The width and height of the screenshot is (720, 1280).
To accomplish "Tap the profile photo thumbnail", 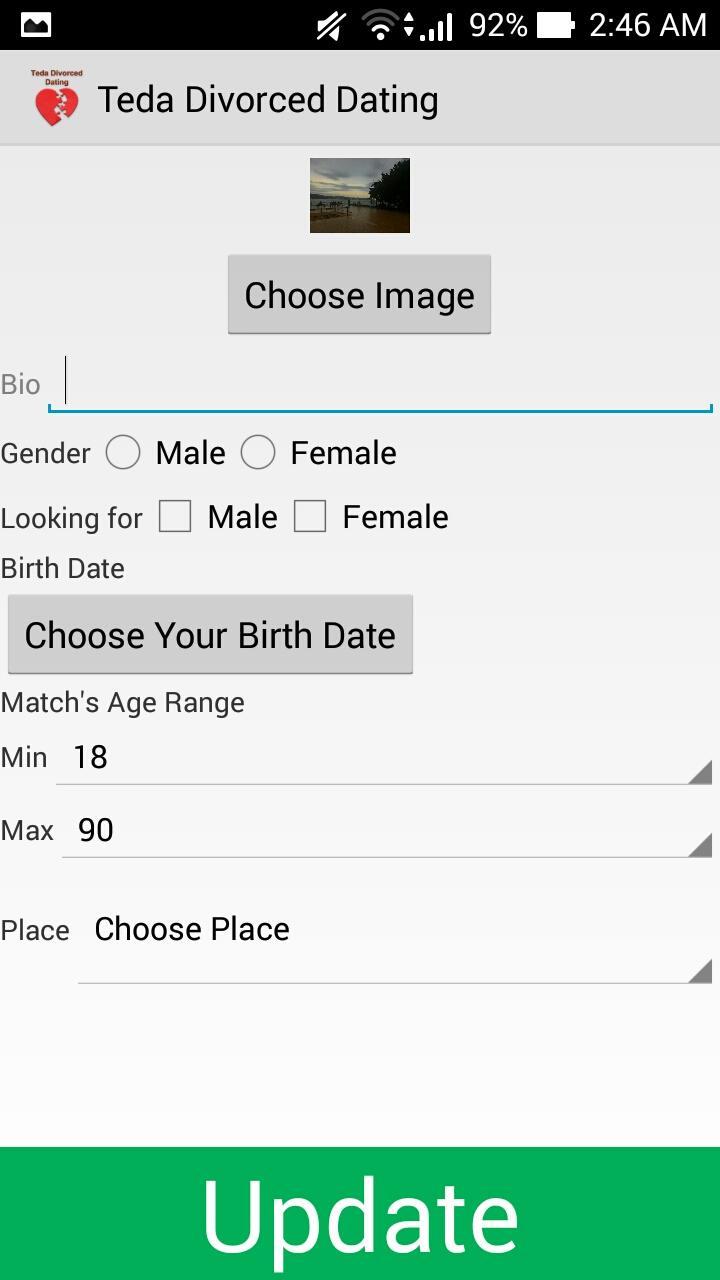I will [x=360, y=196].
